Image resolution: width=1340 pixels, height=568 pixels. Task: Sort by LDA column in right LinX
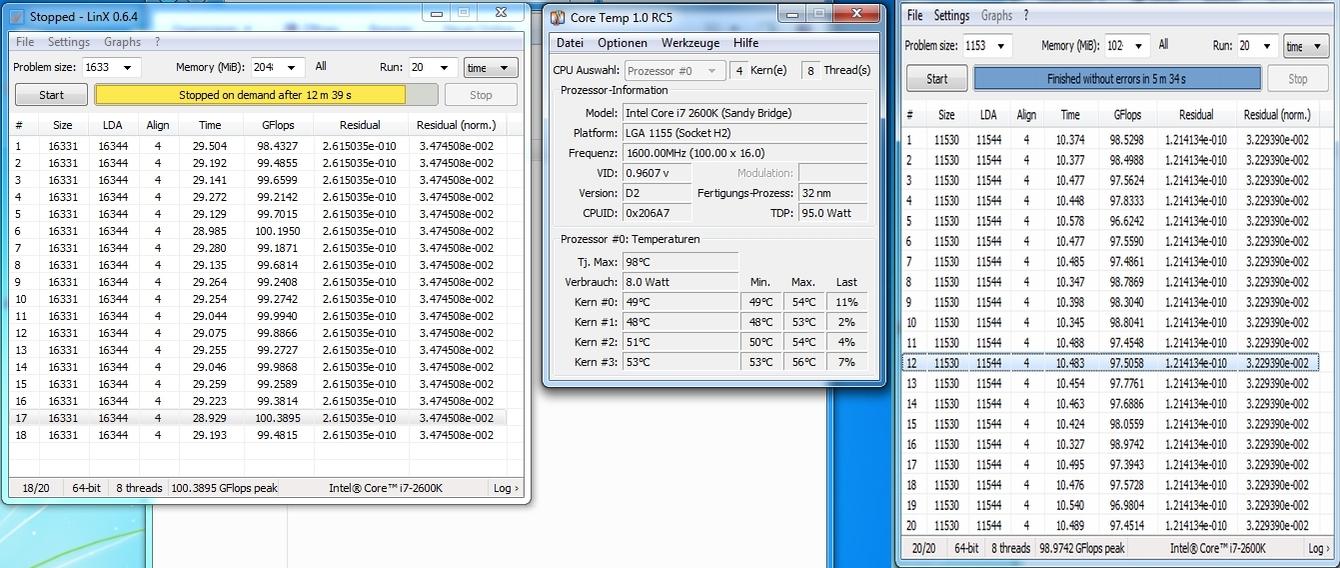point(988,115)
